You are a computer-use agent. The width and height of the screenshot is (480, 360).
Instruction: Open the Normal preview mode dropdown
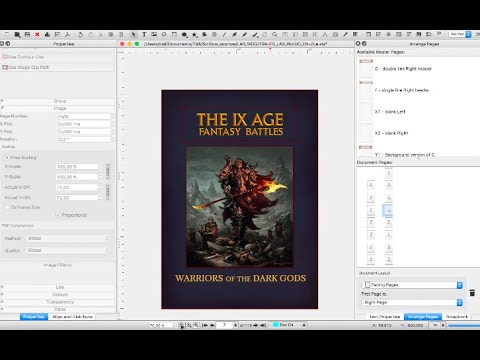(x=460, y=34)
